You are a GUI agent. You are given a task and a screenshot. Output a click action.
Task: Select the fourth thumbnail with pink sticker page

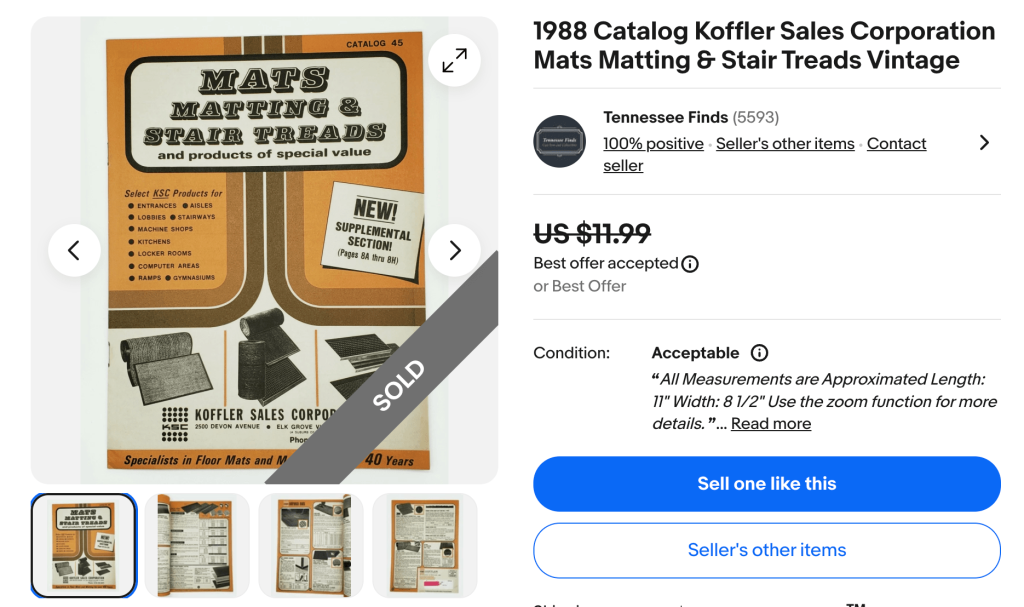[x=424, y=545]
